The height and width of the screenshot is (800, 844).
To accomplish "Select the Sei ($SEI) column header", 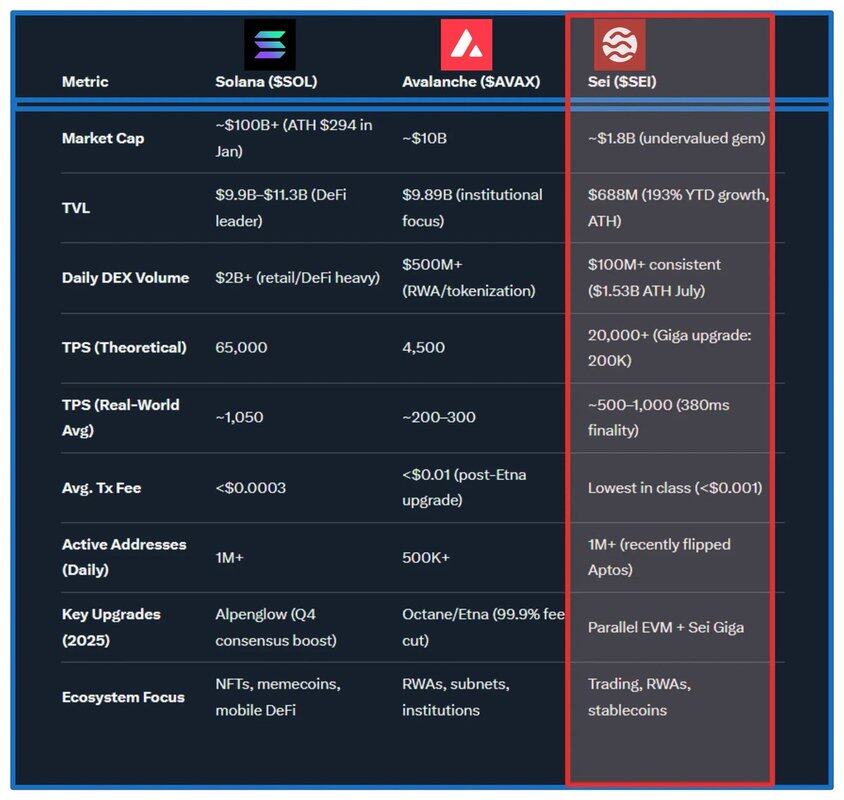I will point(622,82).
